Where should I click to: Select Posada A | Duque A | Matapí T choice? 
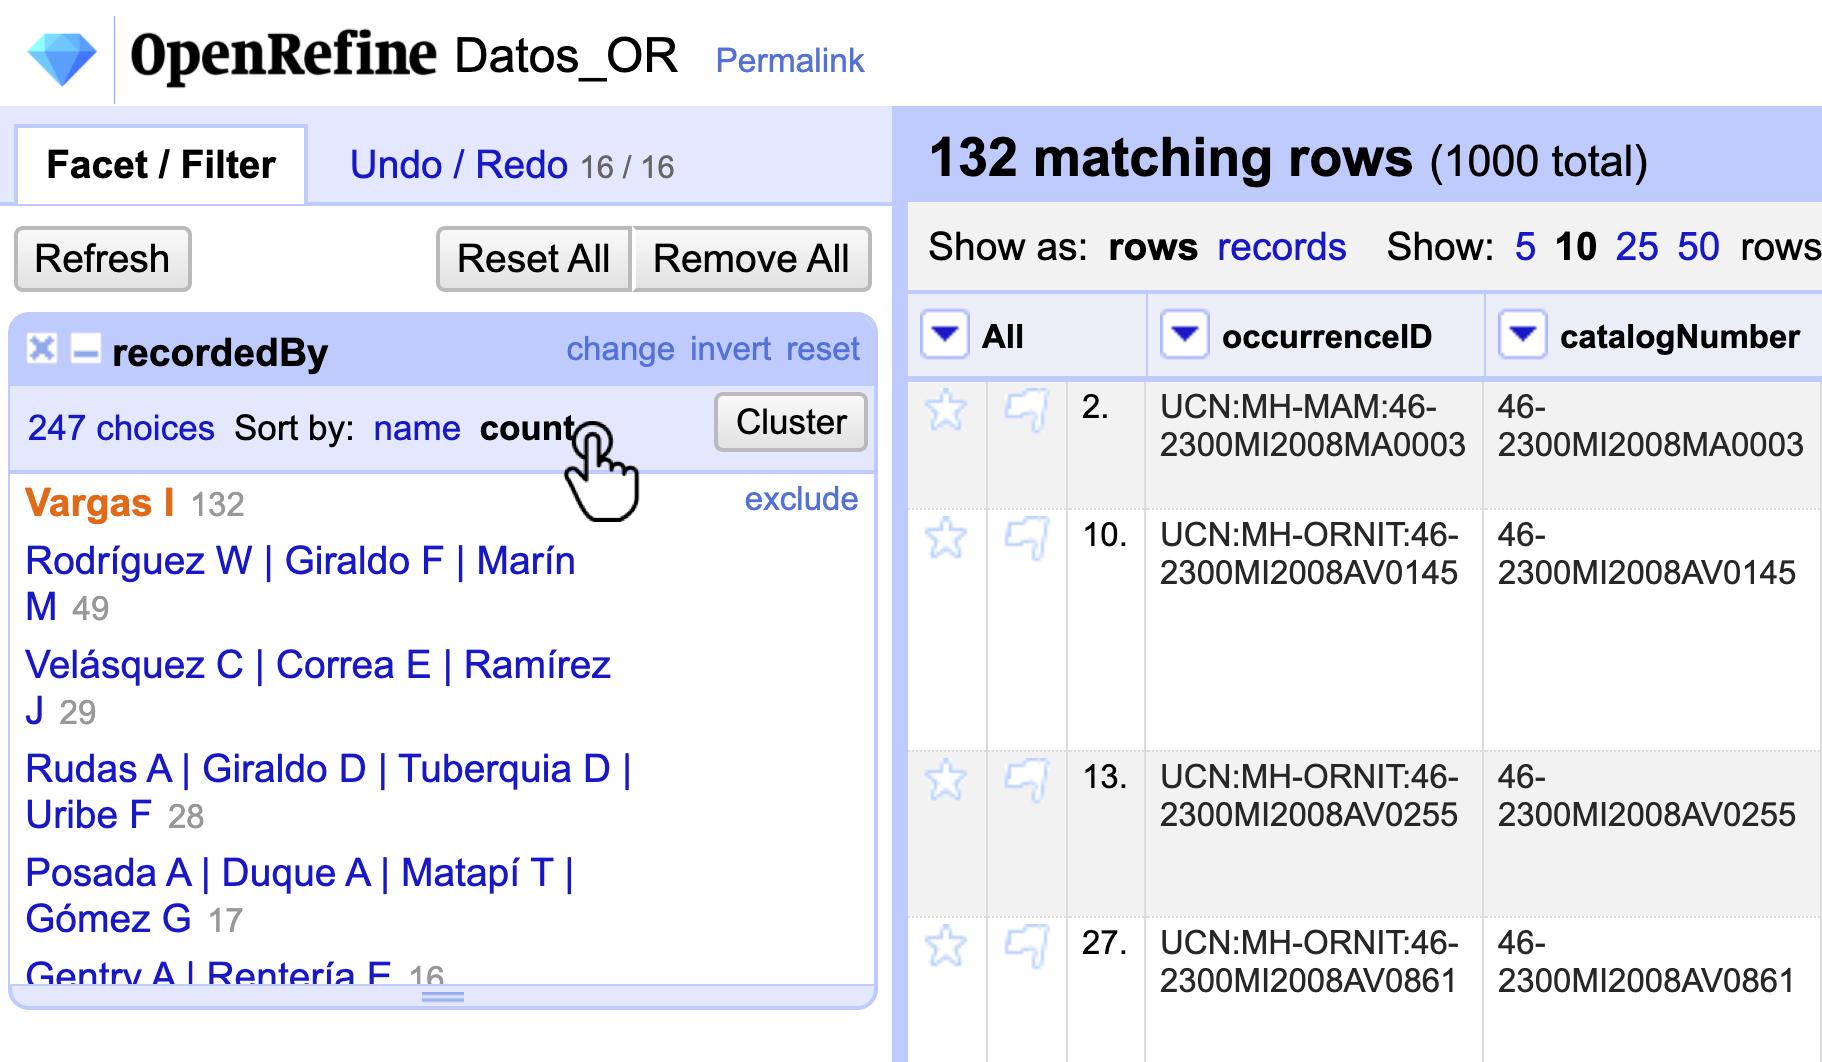tap(299, 895)
